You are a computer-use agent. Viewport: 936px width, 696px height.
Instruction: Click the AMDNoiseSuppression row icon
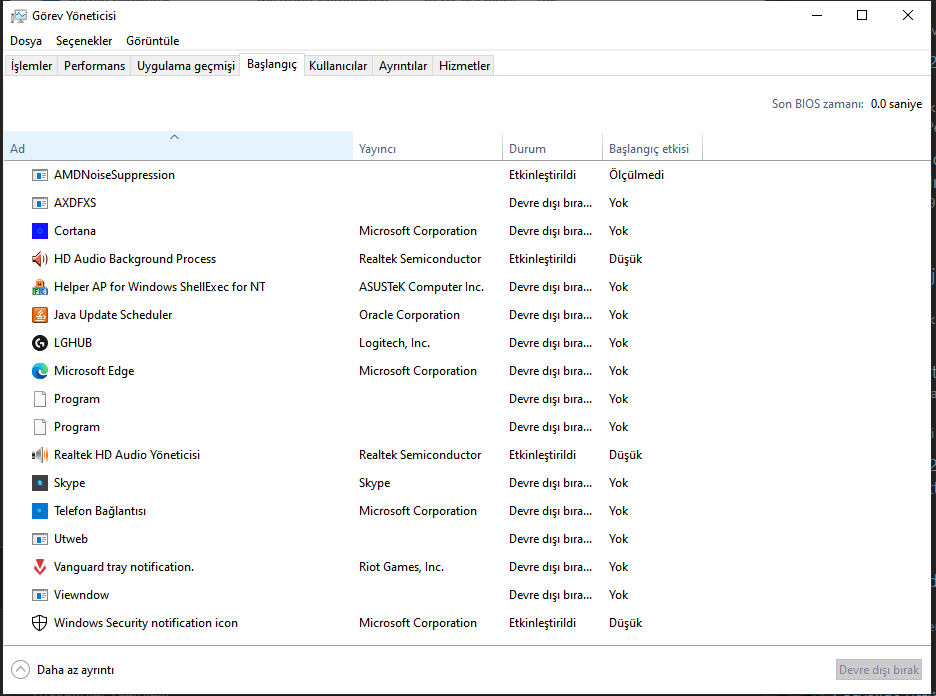(x=39, y=175)
